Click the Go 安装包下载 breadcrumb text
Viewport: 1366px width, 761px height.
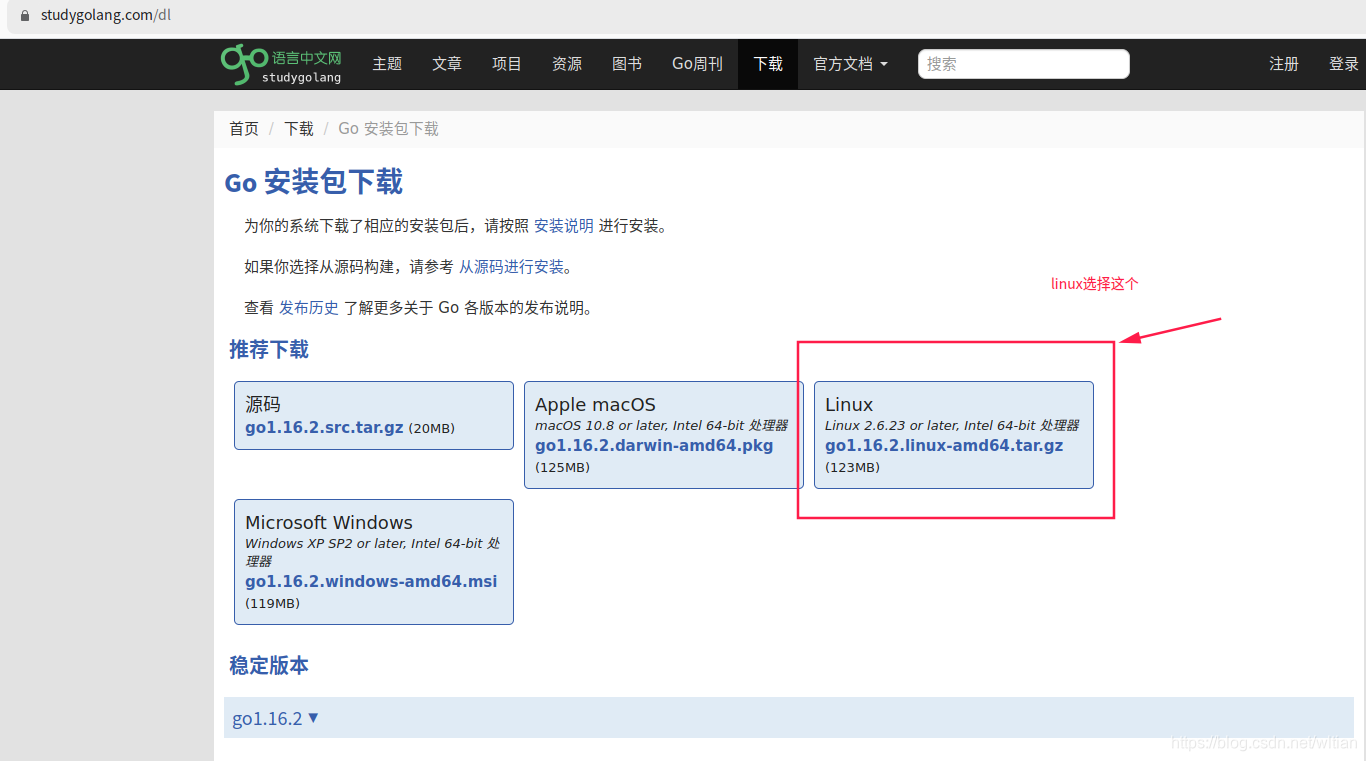point(388,129)
